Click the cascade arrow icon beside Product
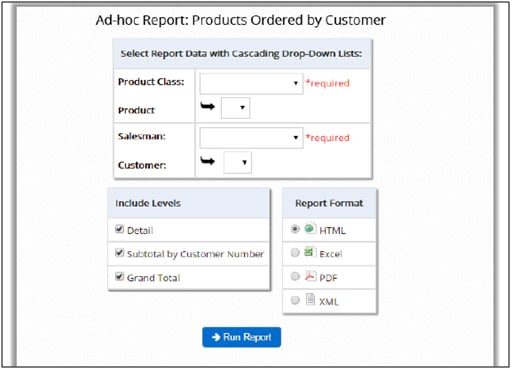 (207, 107)
